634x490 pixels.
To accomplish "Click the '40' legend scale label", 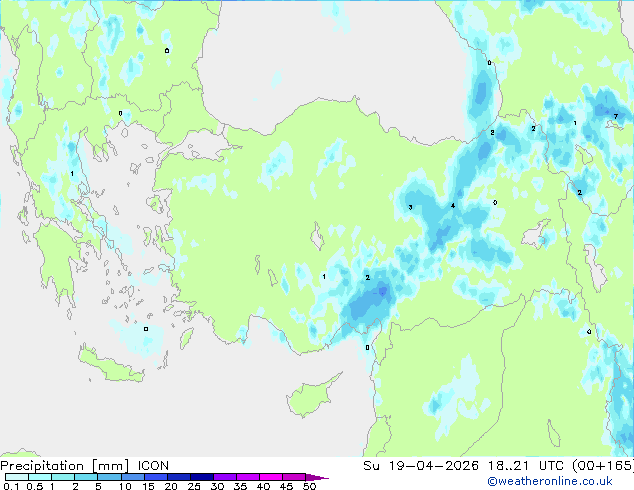I will [263, 486].
